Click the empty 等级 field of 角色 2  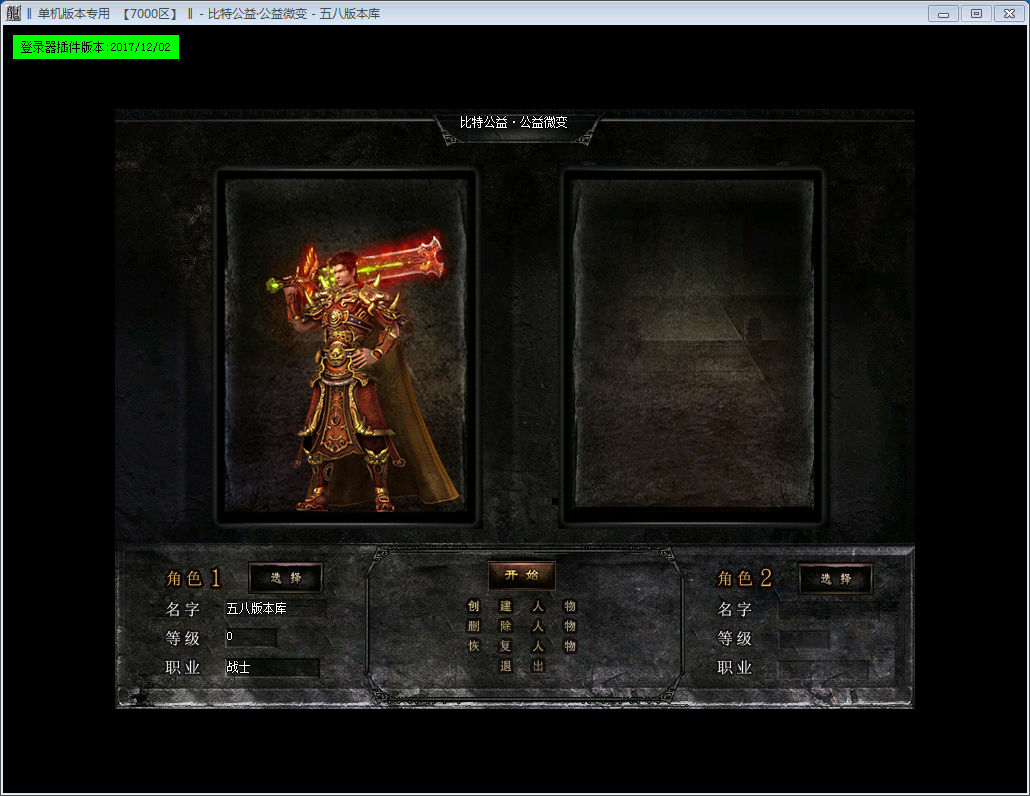803,638
